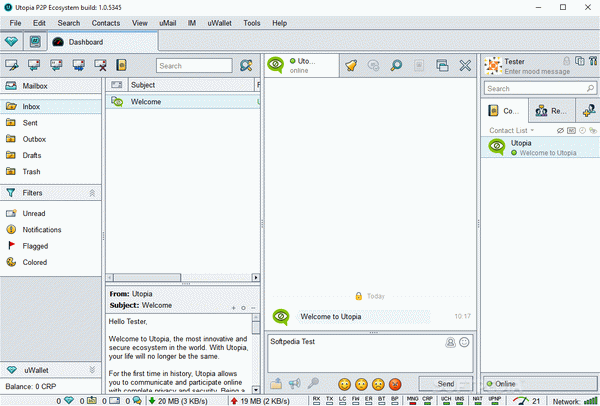Select the Welcome email row
This screenshot has height=406, width=600.
(183, 102)
